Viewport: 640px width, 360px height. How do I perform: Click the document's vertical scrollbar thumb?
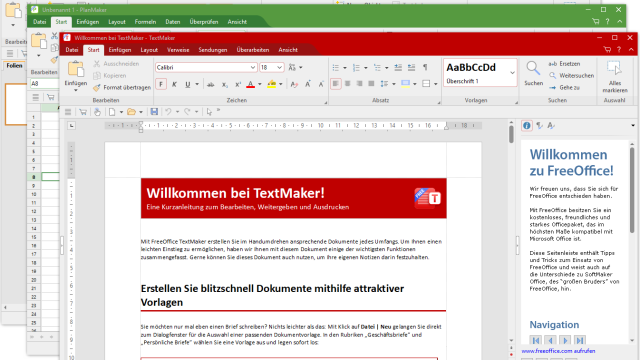click(x=511, y=134)
